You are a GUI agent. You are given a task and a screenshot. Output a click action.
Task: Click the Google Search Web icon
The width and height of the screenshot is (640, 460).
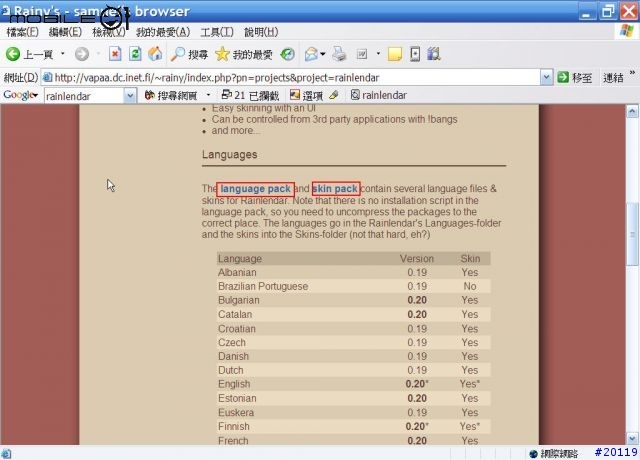(x=150, y=95)
